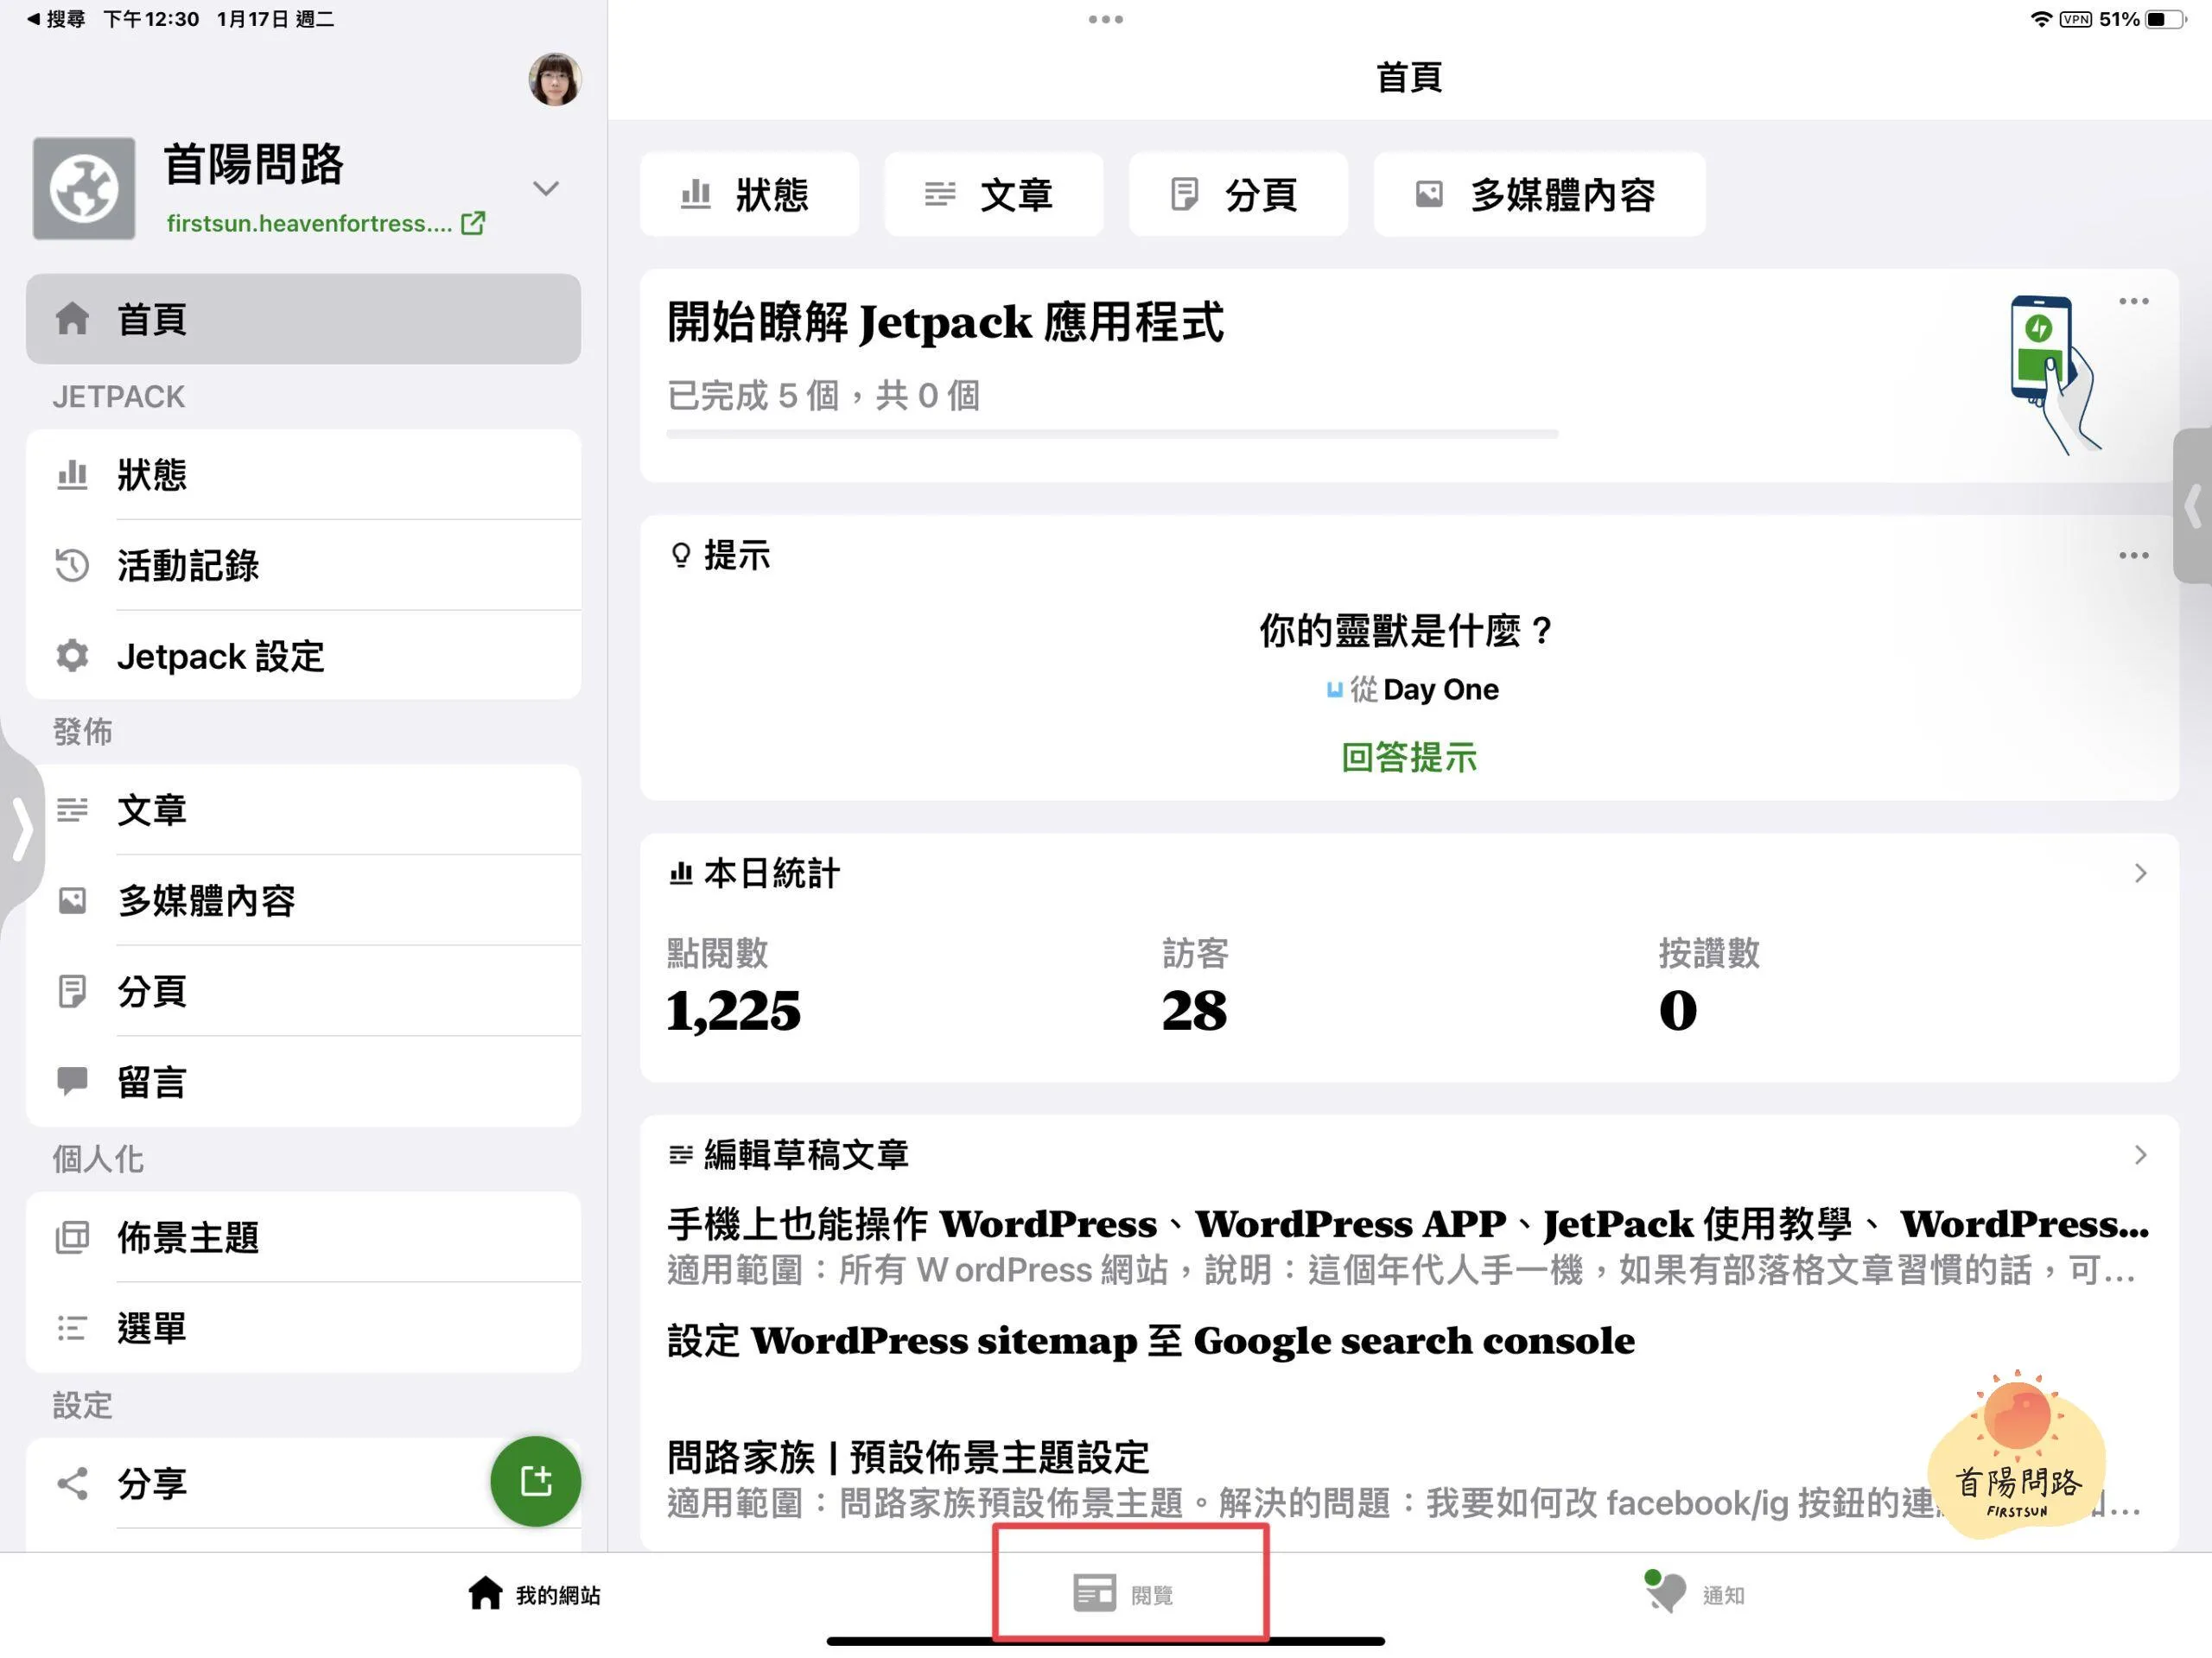Screen dimensions: 2212x1658
Task: Expand 編輯草稿文章 card chevron
Action: point(2140,1155)
